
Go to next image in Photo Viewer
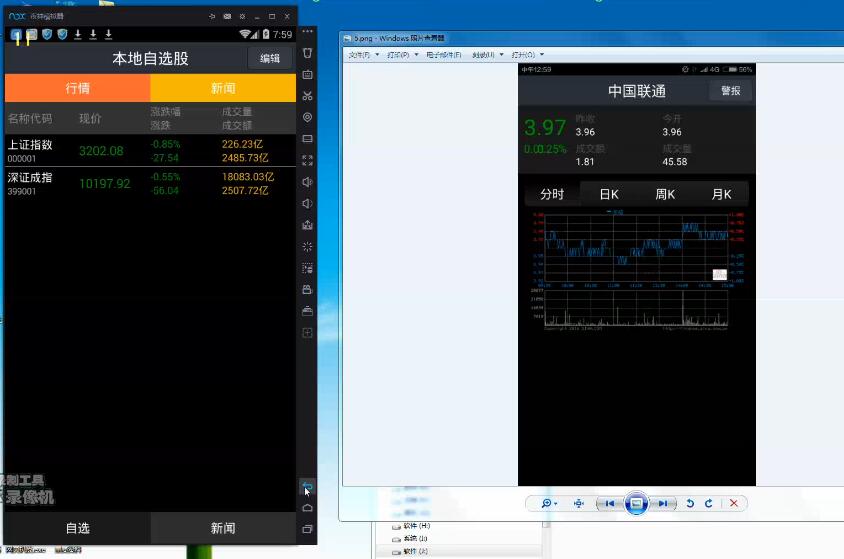(663, 503)
